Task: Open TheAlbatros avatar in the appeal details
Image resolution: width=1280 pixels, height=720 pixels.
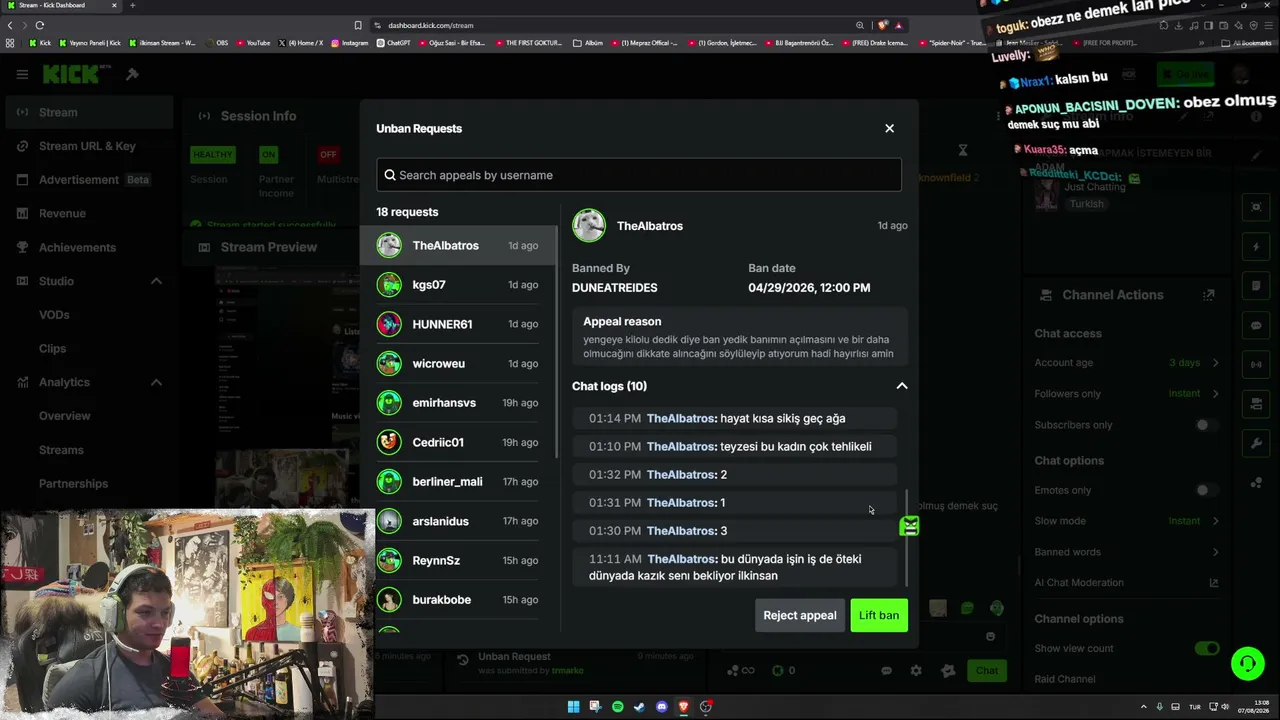Action: coord(589,226)
